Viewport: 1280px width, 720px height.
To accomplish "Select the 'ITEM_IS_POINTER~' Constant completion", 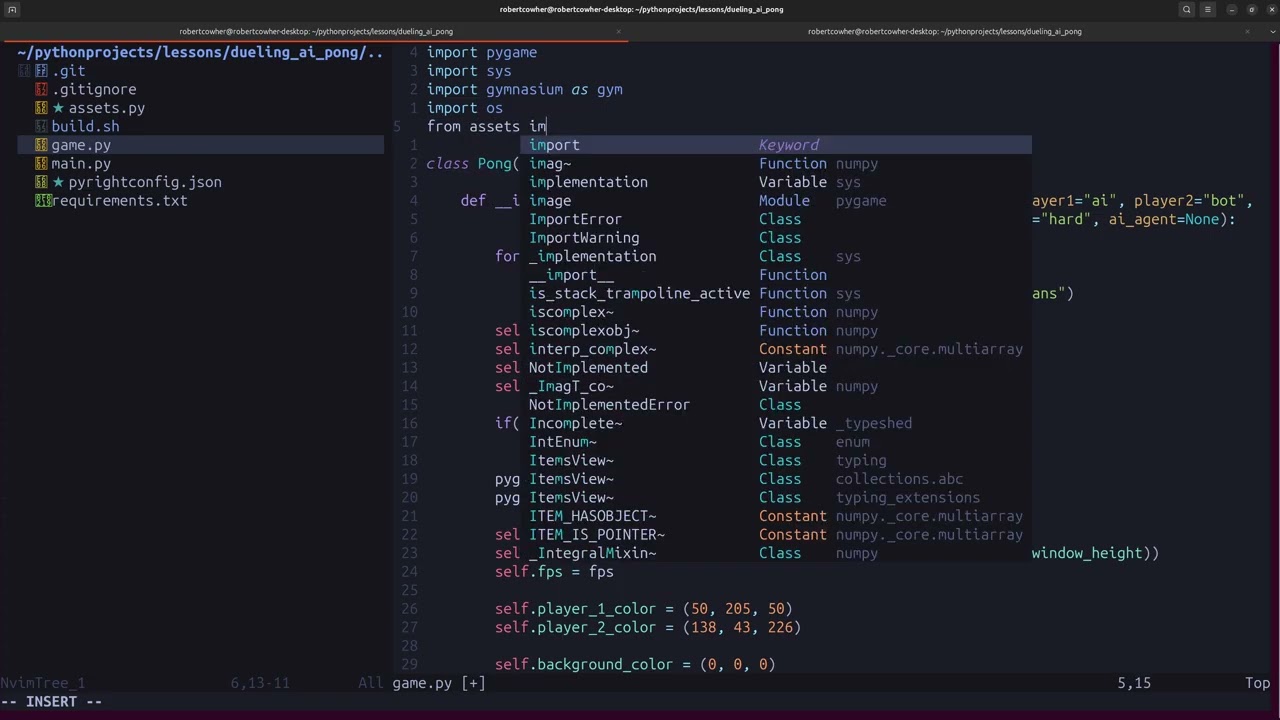I will 775,533.
